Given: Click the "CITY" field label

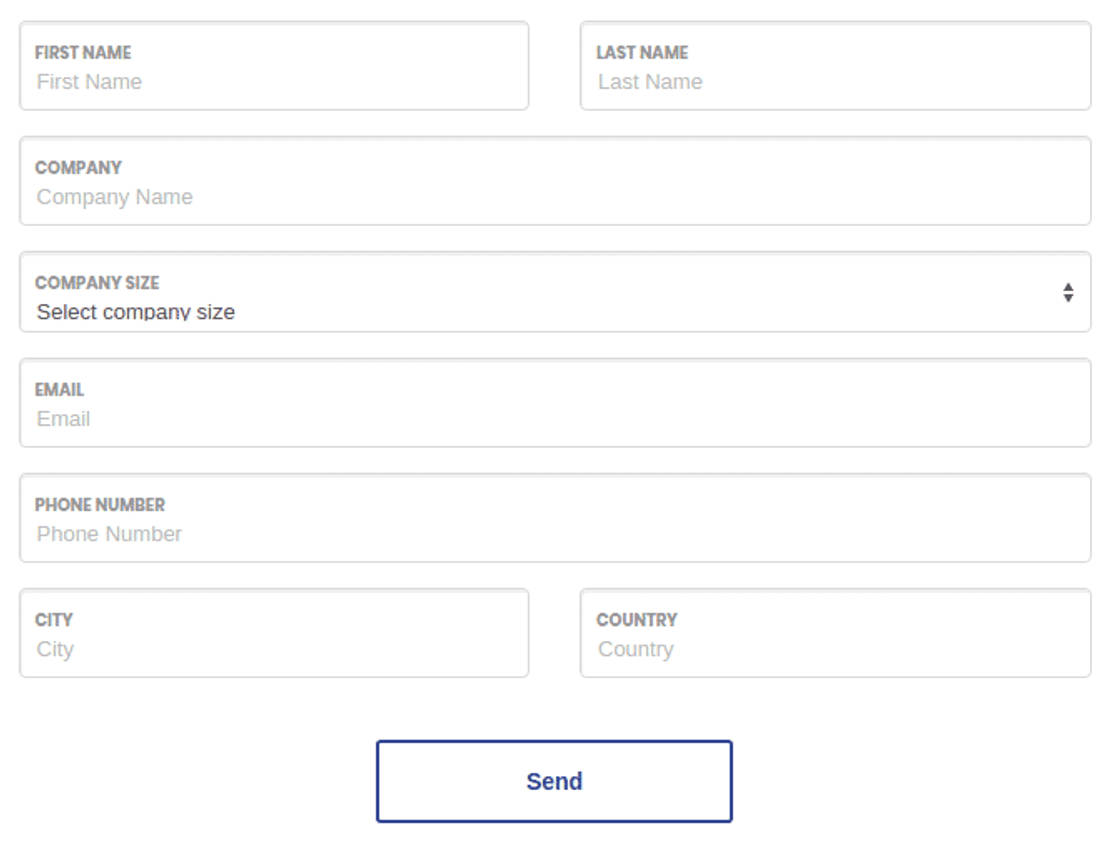Looking at the screenshot, I should (x=54, y=620).
